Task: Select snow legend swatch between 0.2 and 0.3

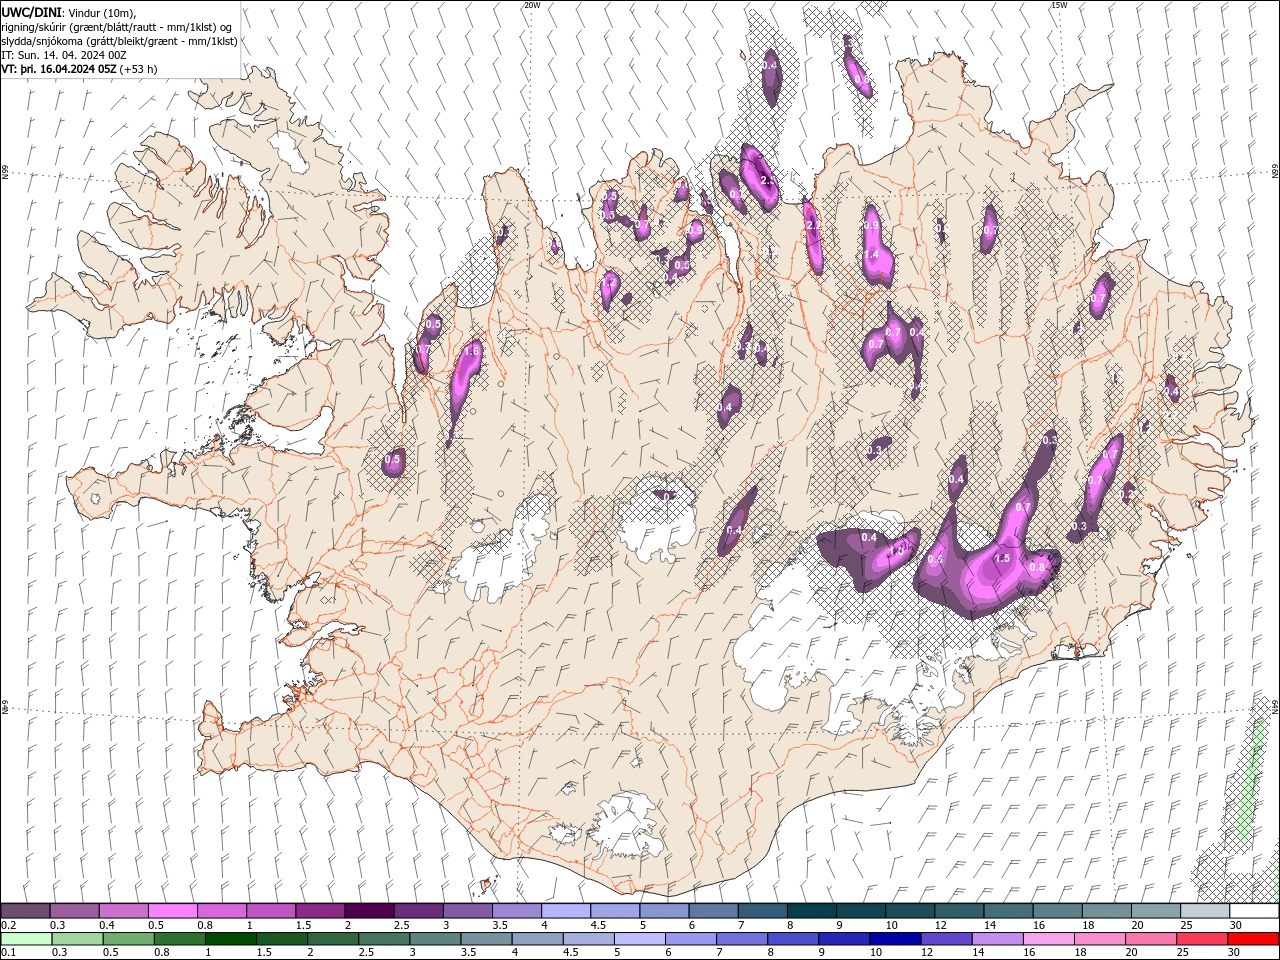Action: (25, 911)
